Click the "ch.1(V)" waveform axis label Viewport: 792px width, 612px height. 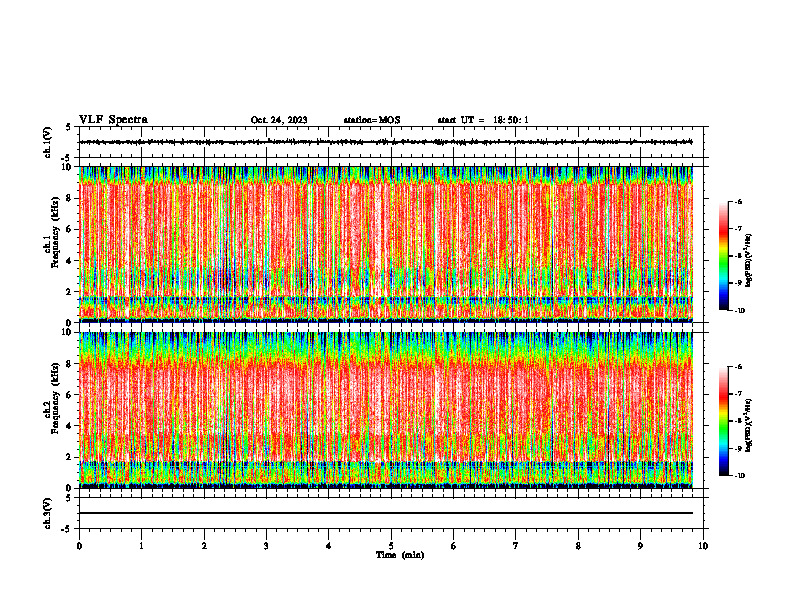(48, 142)
